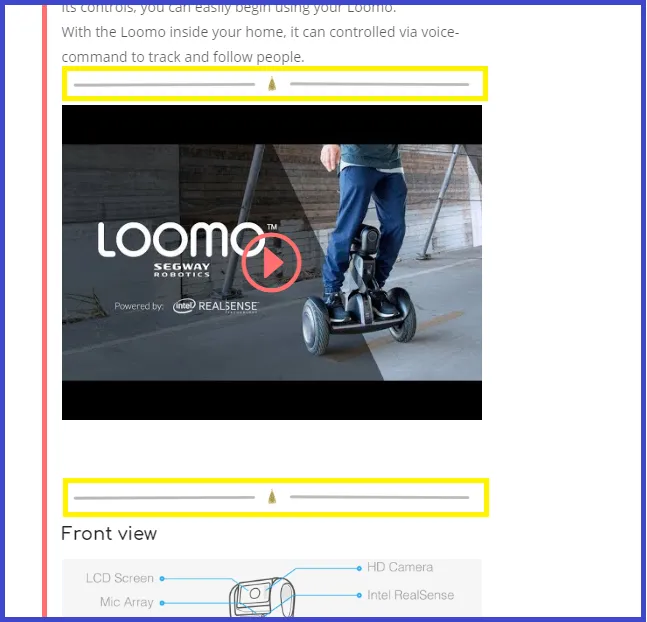
Task: Click the 'Front view' heading
Action: [x=109, y=533]
